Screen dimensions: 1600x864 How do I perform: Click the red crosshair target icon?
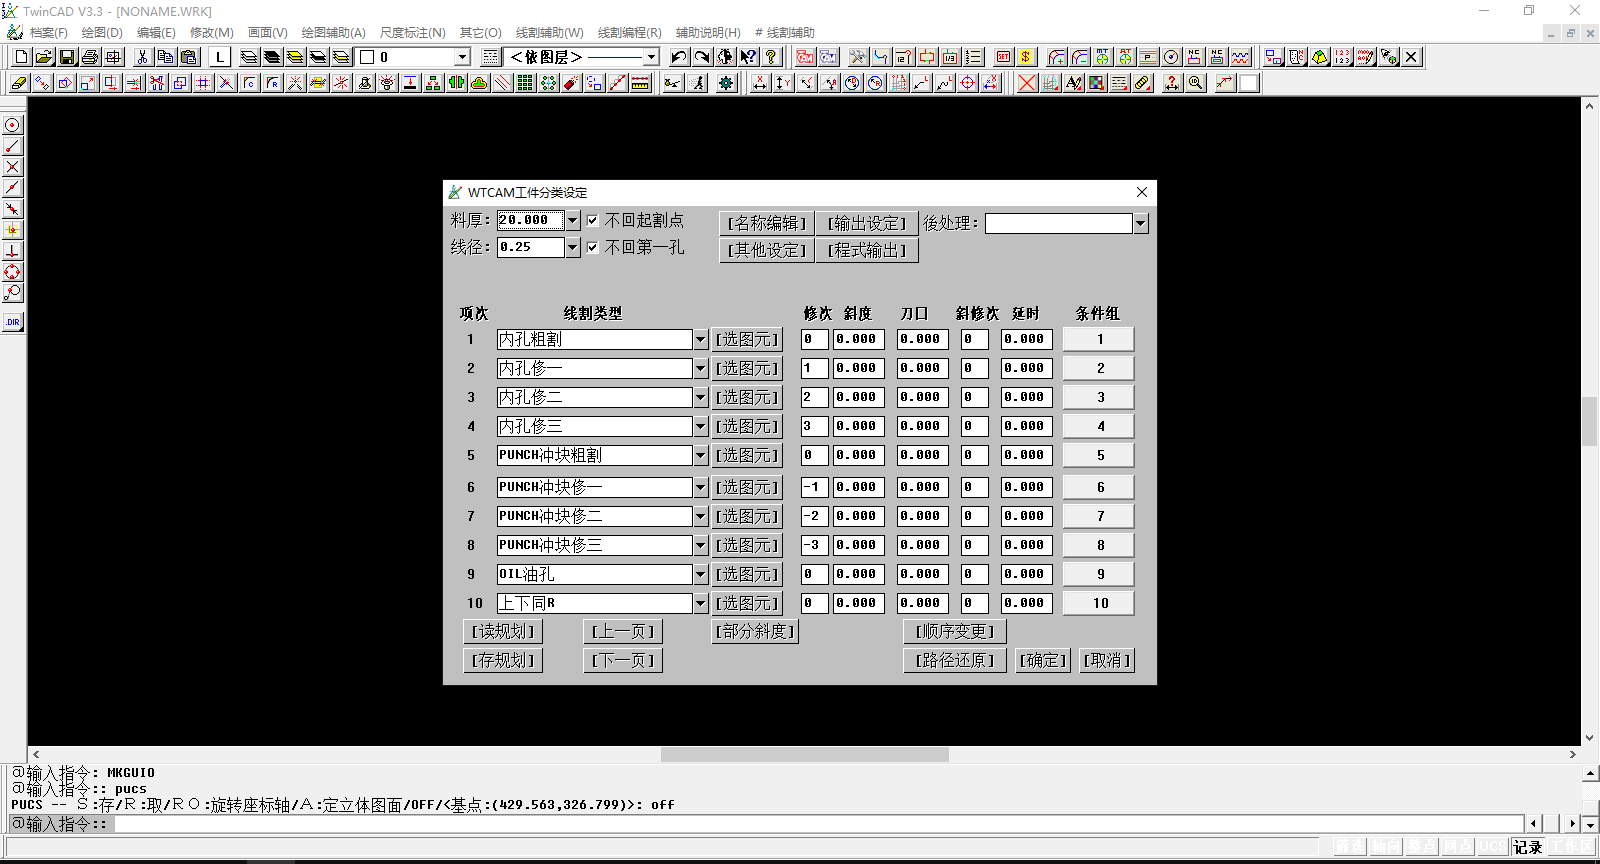pos(968,83)
